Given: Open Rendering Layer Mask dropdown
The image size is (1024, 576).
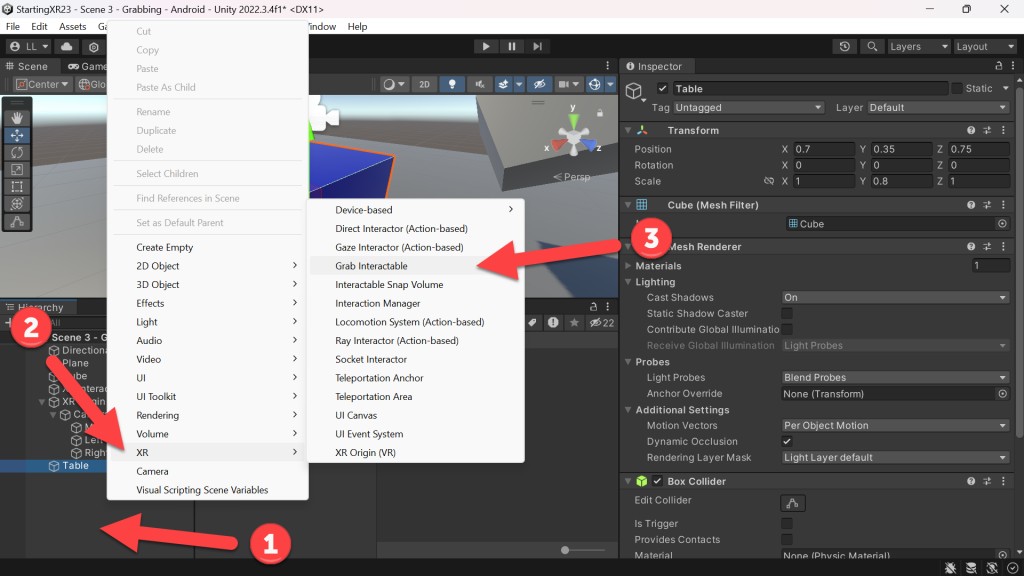Looking at the screenshot, I should [x=895, y=457].
